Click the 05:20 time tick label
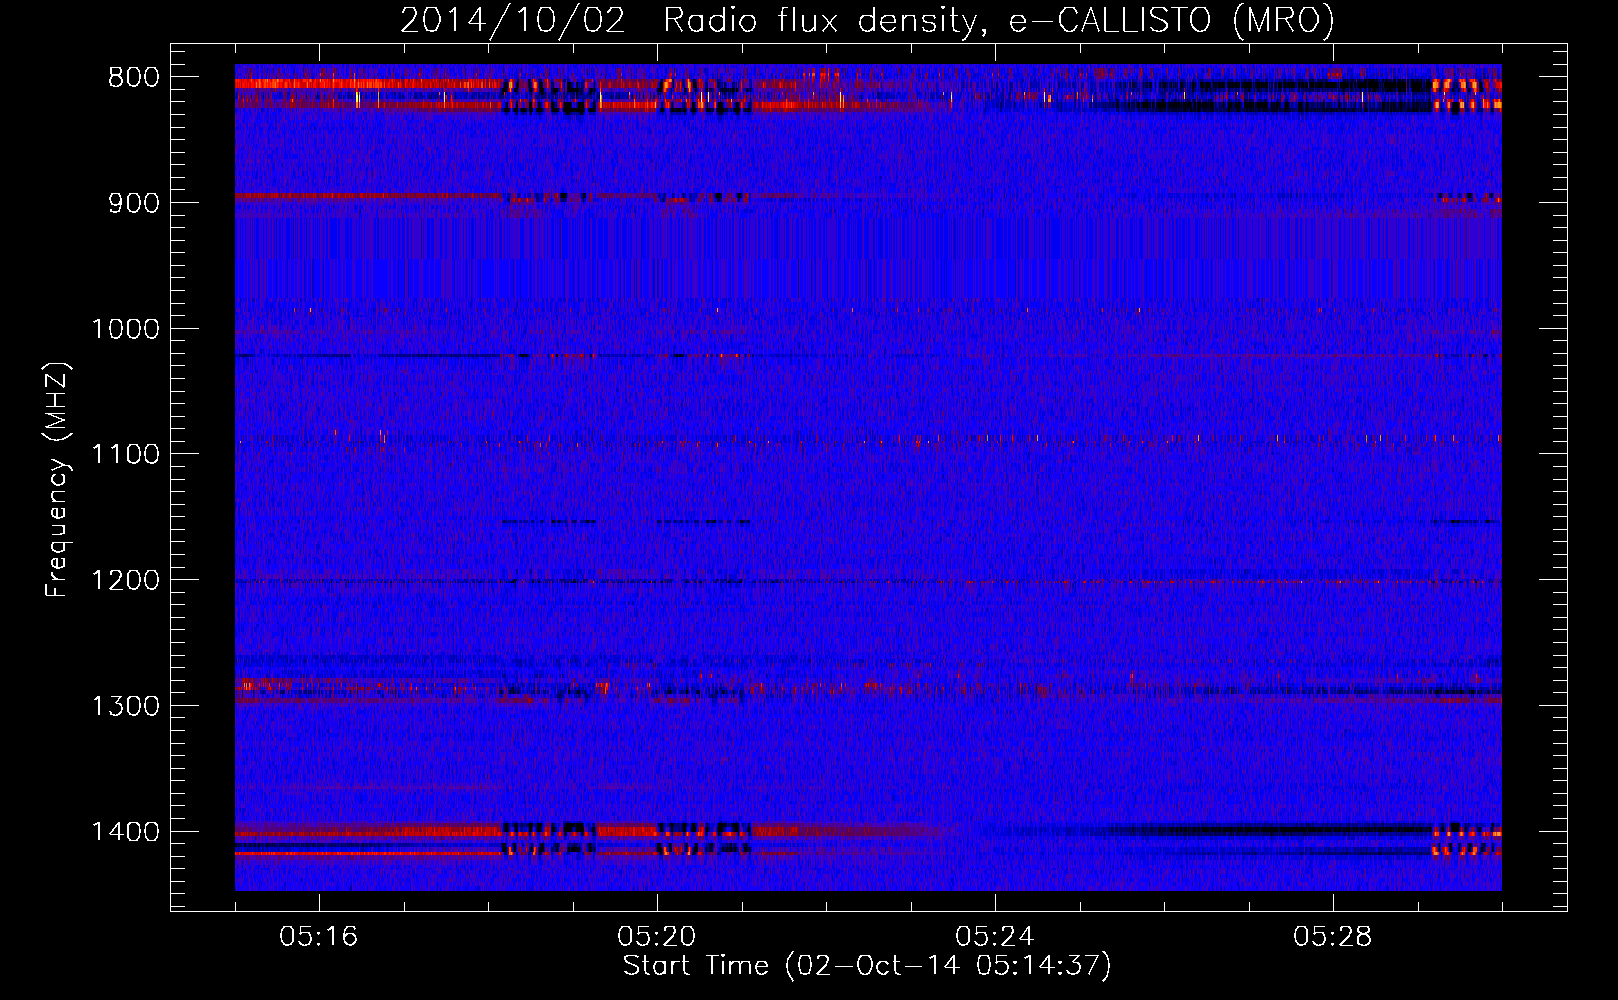The image size is (1618, 1000). click(x=657, y=937)
